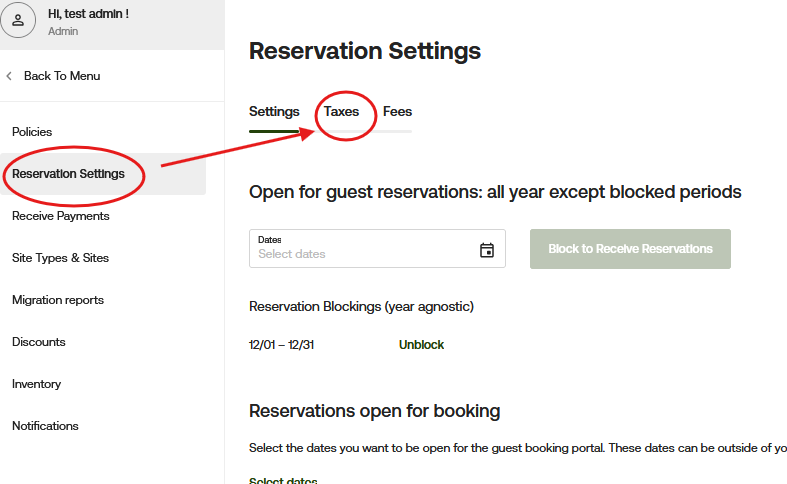Click Block to Receive Reservations button
Image resolution: width=787 pixels, height=484 pixels.
tap(630, 249)
